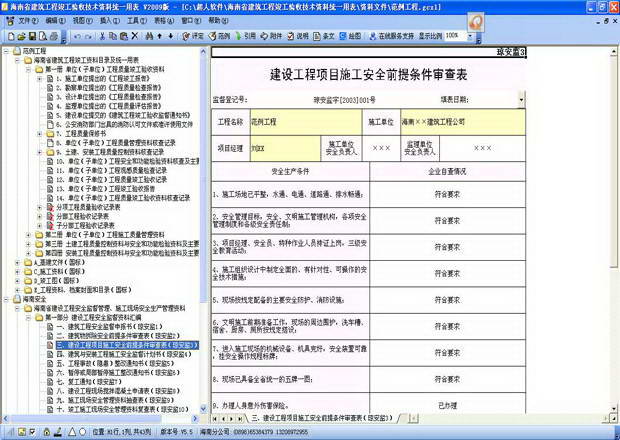
Task: Open the 编辑 menu
Action: (55, 21)
